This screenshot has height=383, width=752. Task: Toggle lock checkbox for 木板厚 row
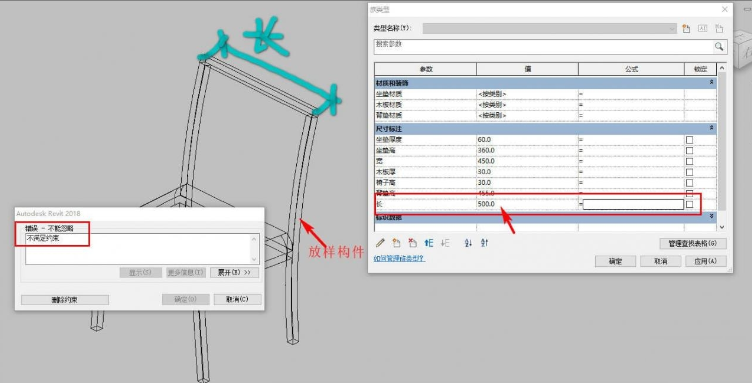point(689,172)
